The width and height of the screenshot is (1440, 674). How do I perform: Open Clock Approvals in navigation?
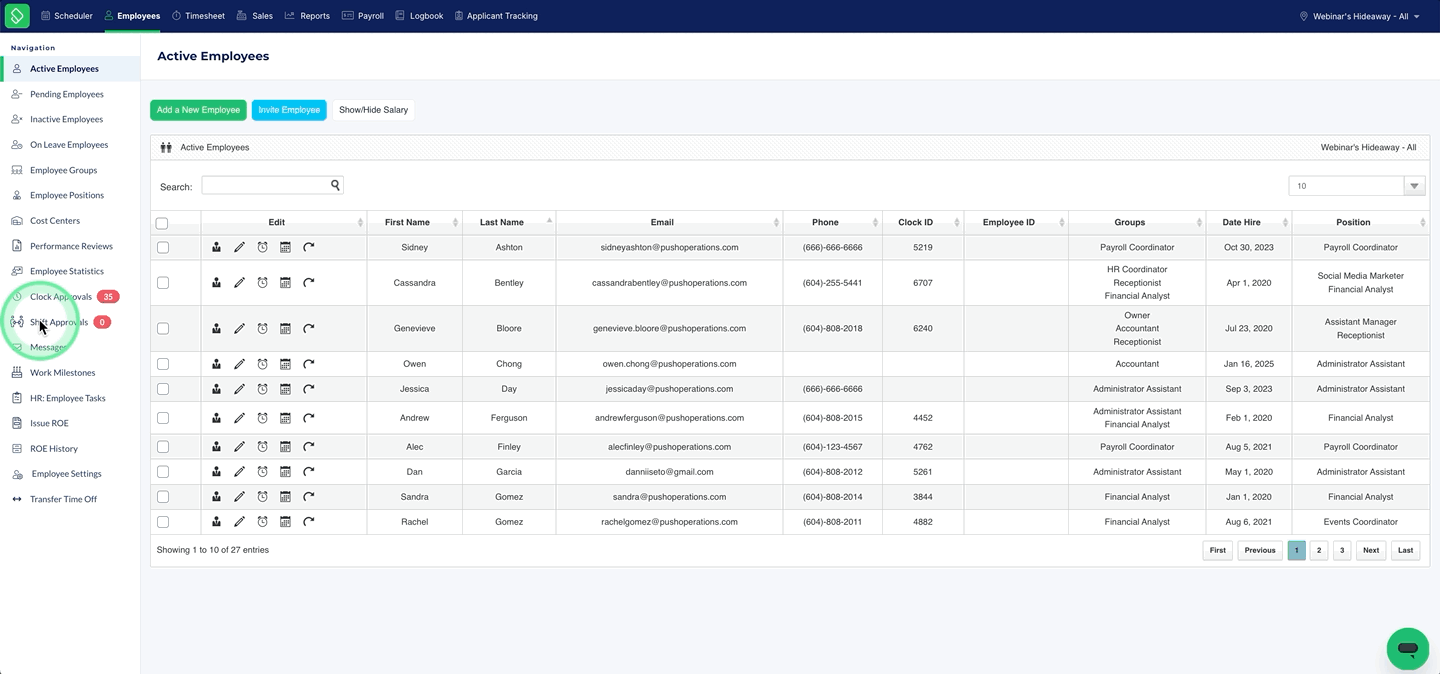61,297
